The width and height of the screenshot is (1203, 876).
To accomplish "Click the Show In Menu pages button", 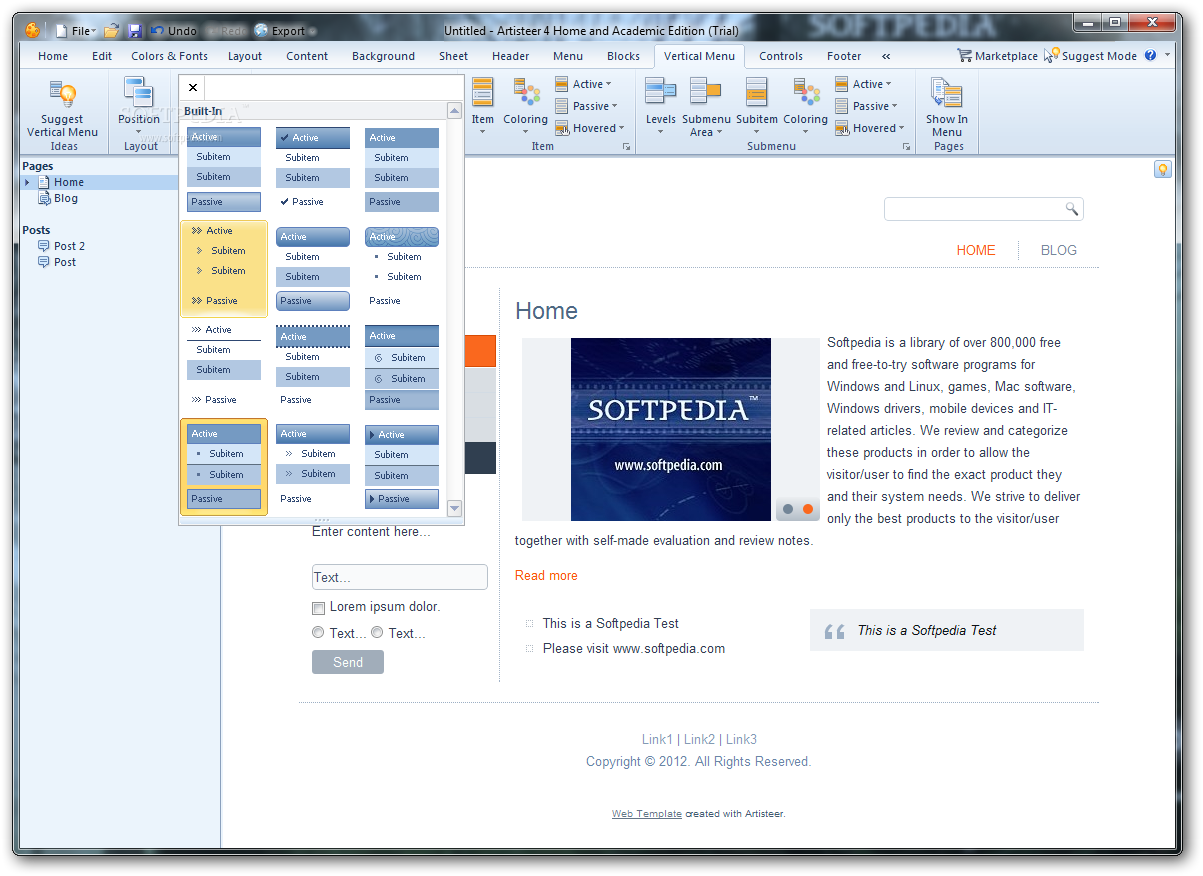I will [947, 107].
